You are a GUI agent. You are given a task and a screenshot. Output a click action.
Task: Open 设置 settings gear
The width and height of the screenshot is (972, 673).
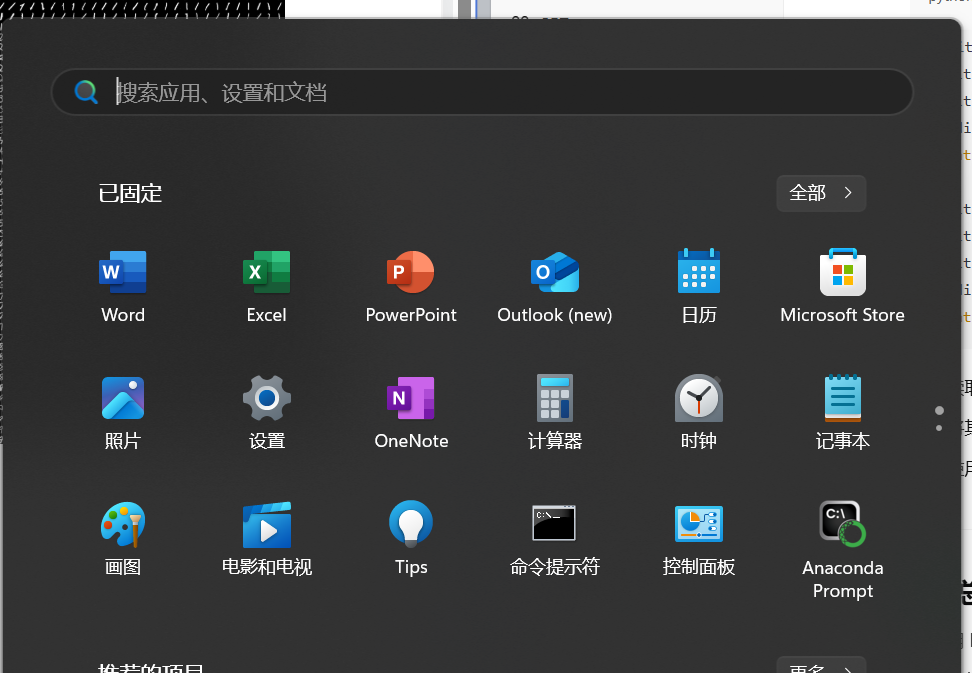pos(267,413)
